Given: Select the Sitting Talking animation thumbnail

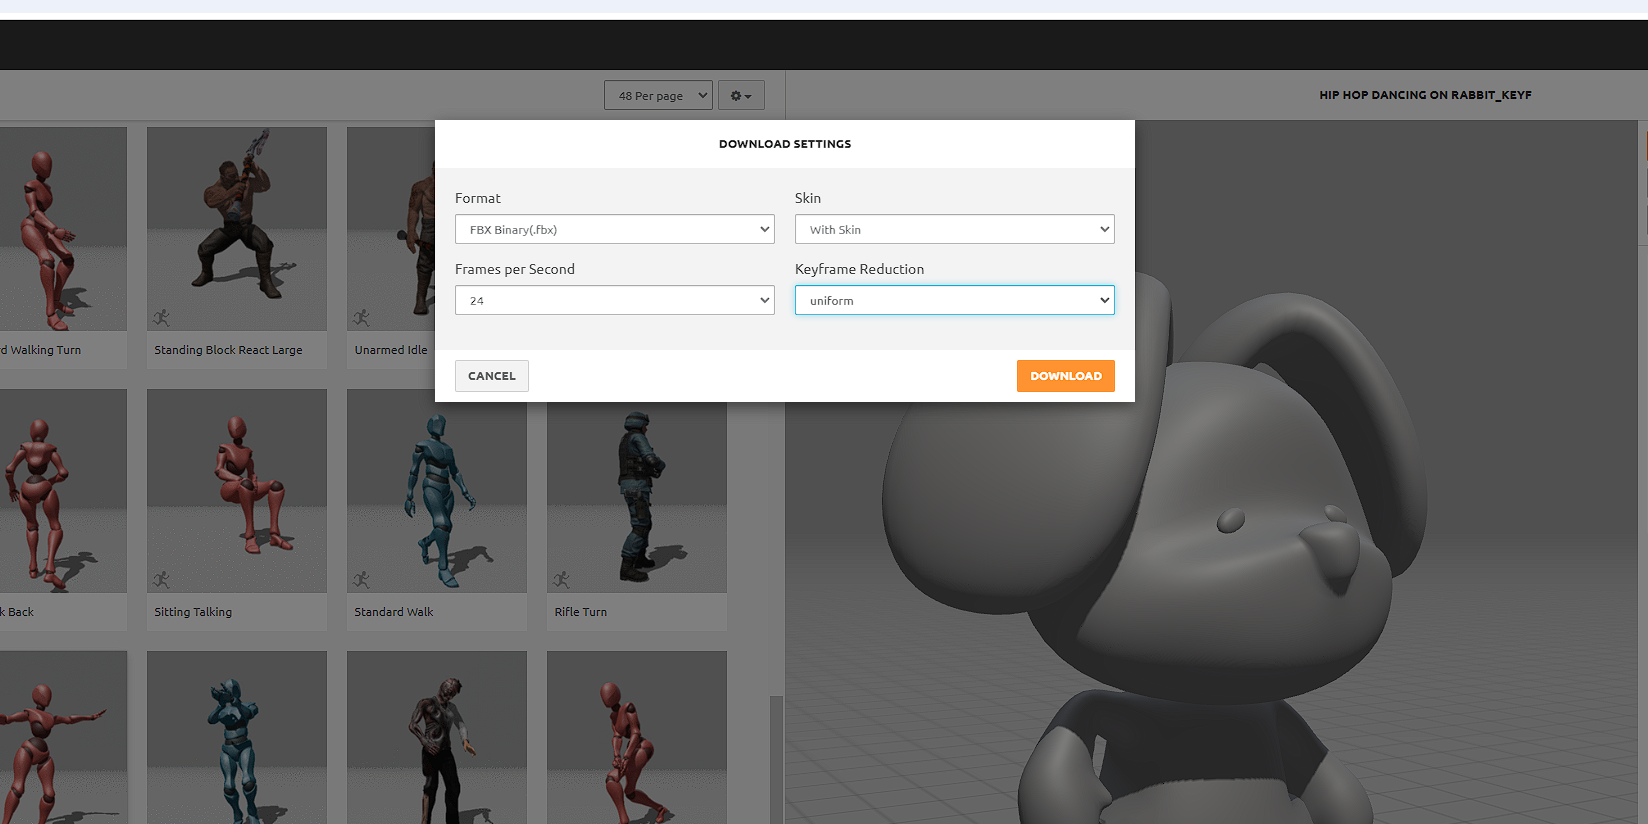Looking at the screenshot, I should [x=237, y=490].
